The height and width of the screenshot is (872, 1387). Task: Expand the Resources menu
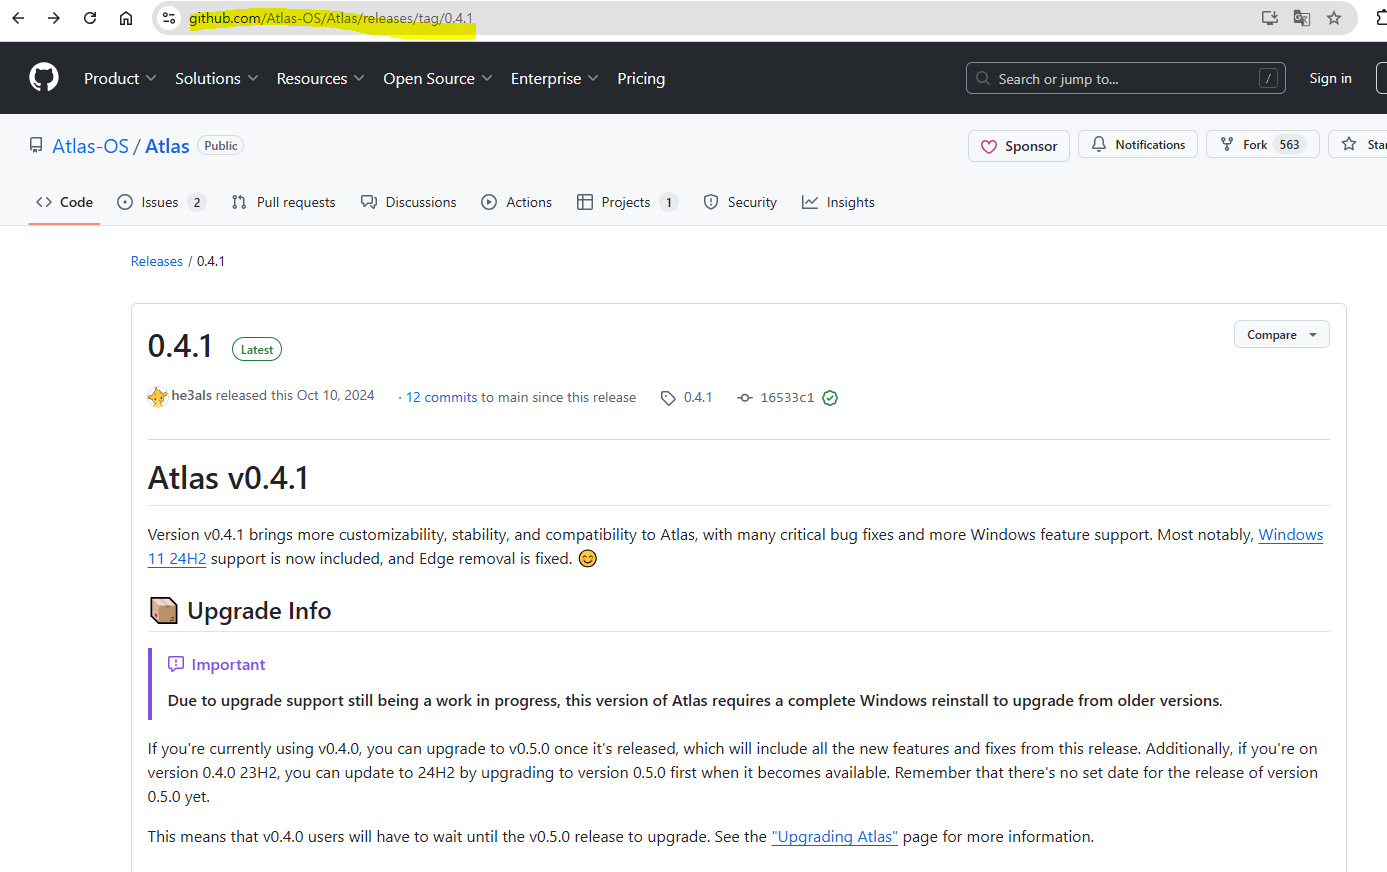click(x=320, y=78)
